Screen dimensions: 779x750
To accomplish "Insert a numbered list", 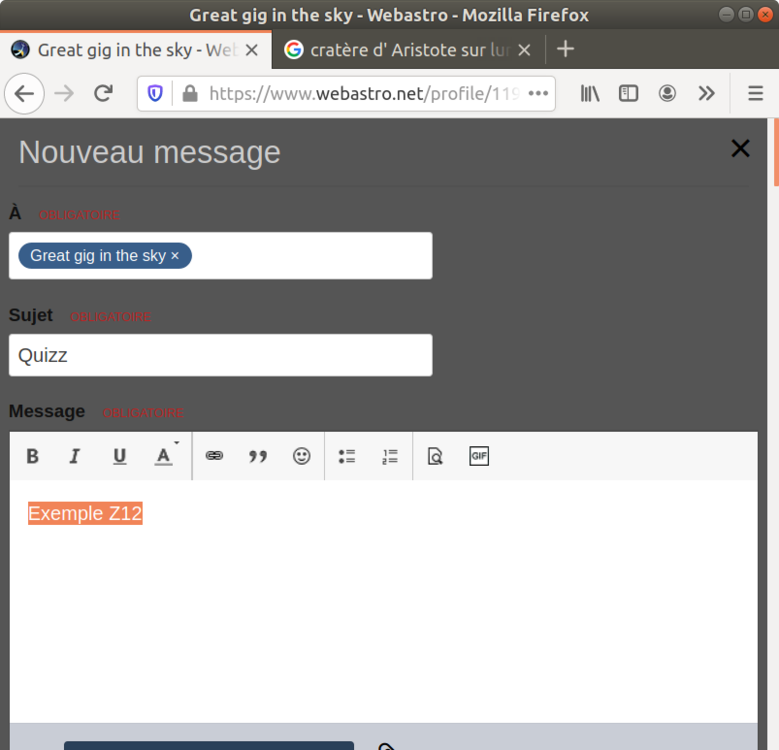I will point(390,456).
